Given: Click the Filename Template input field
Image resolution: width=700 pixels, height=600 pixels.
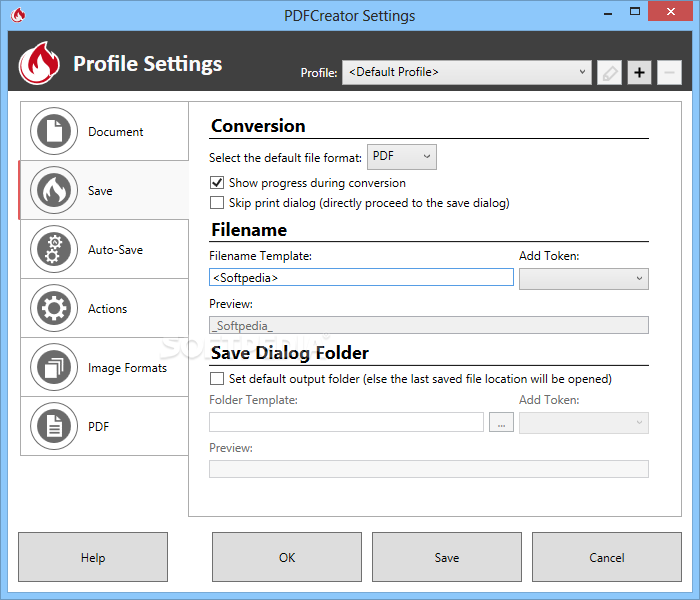Looking at the screenshot, I should pos(361,277).
